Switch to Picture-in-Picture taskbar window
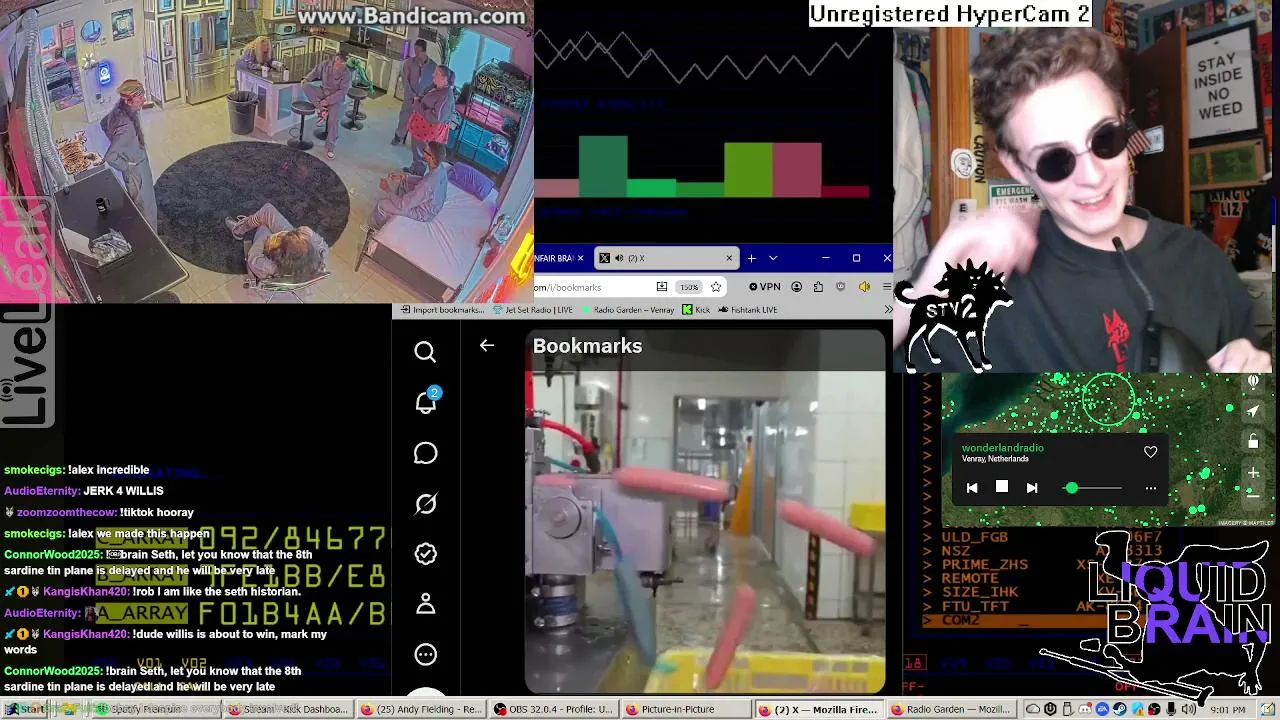The height and width of the screenshot is (720, 1280). click(686, 710)
